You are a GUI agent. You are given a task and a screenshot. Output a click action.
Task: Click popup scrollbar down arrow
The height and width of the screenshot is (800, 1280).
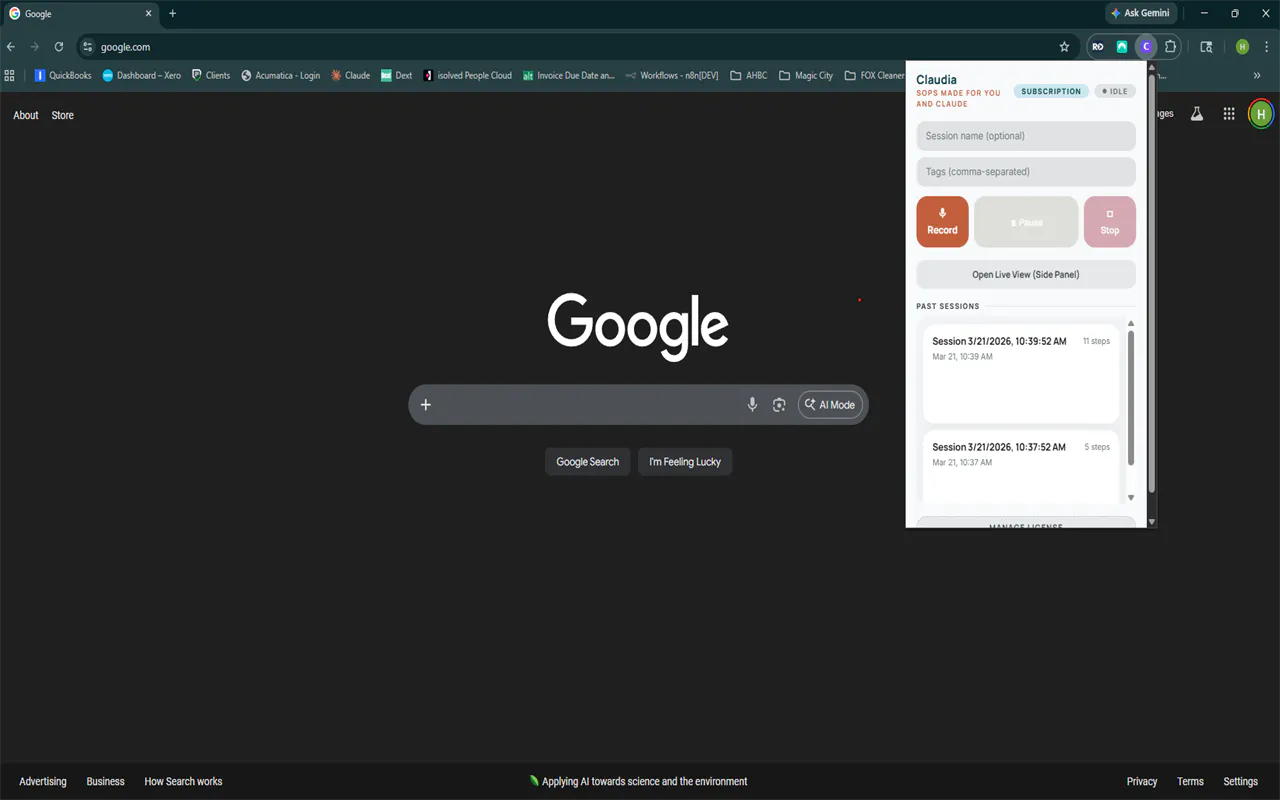pyautogui.click(x=1151, y=521)
